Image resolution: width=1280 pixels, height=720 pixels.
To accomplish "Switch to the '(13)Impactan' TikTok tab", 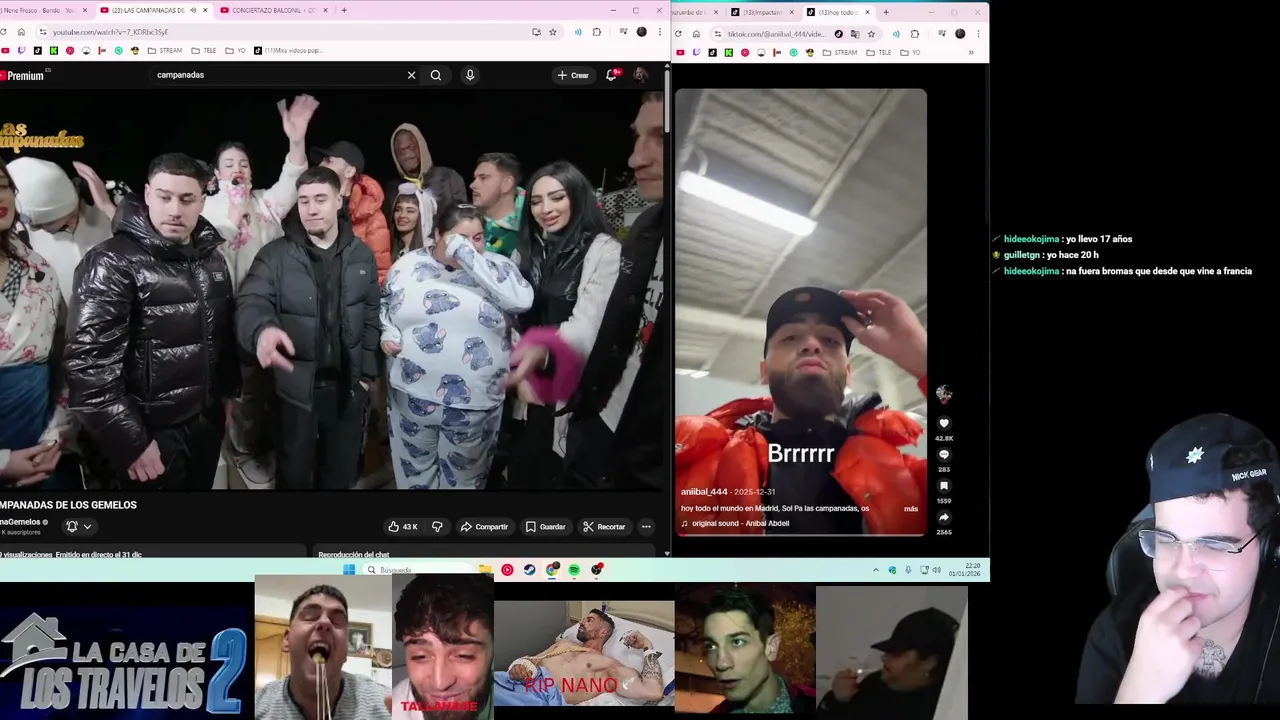I will 762,12.
